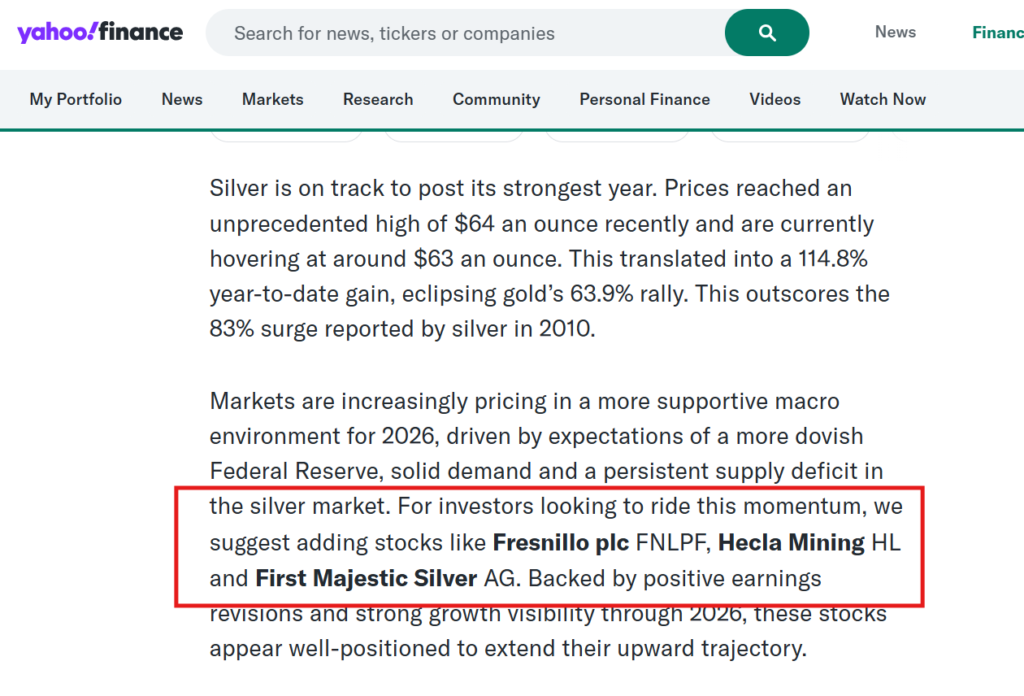Open the Videos navigation item
This screenshot has height=696, width=1024.
[775, 99]
